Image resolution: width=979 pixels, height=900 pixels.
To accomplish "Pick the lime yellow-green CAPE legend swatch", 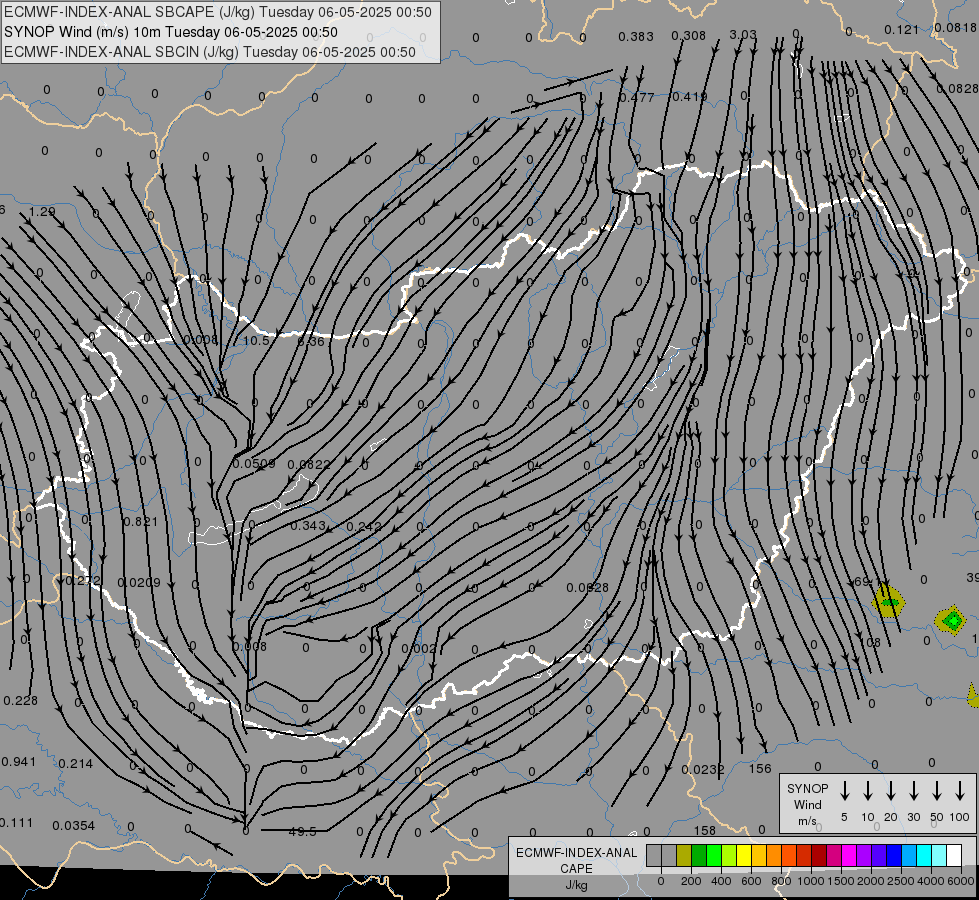I will coord(729,856).
